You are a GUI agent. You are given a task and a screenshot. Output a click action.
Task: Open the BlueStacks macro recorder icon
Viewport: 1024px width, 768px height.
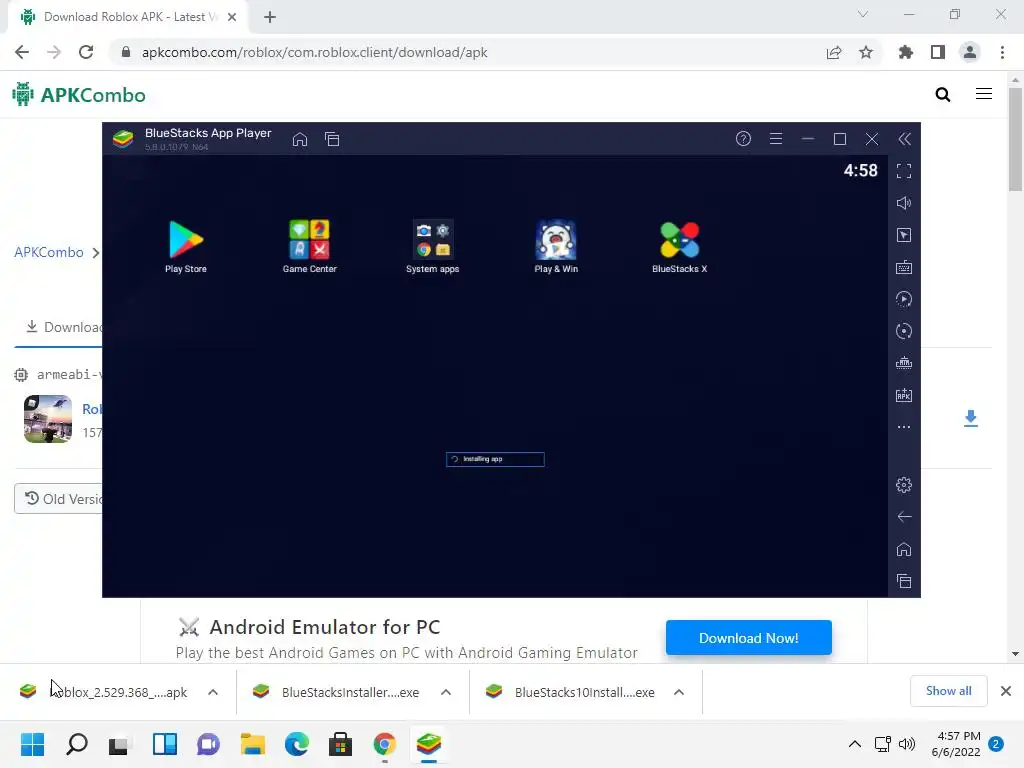coord(904,299)
